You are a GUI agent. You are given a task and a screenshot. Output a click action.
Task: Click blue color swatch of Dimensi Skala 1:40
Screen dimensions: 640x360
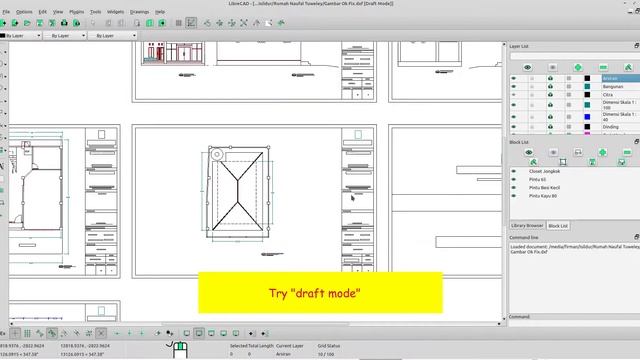coord(587,117)
